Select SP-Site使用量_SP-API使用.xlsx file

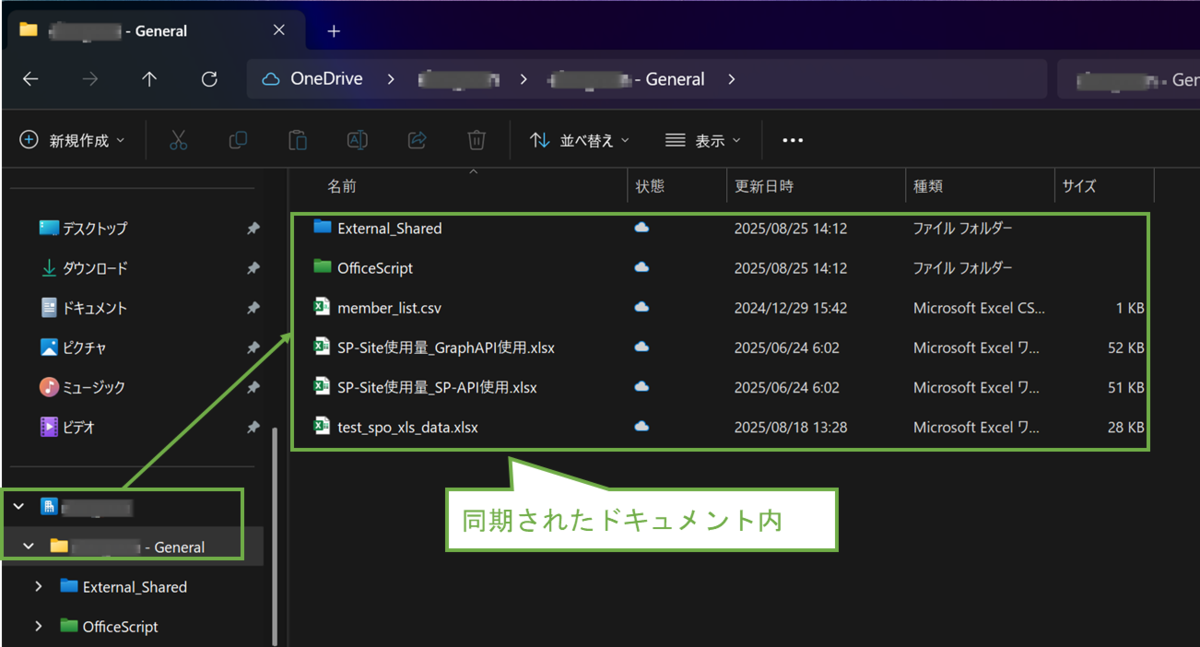point(437,387)
